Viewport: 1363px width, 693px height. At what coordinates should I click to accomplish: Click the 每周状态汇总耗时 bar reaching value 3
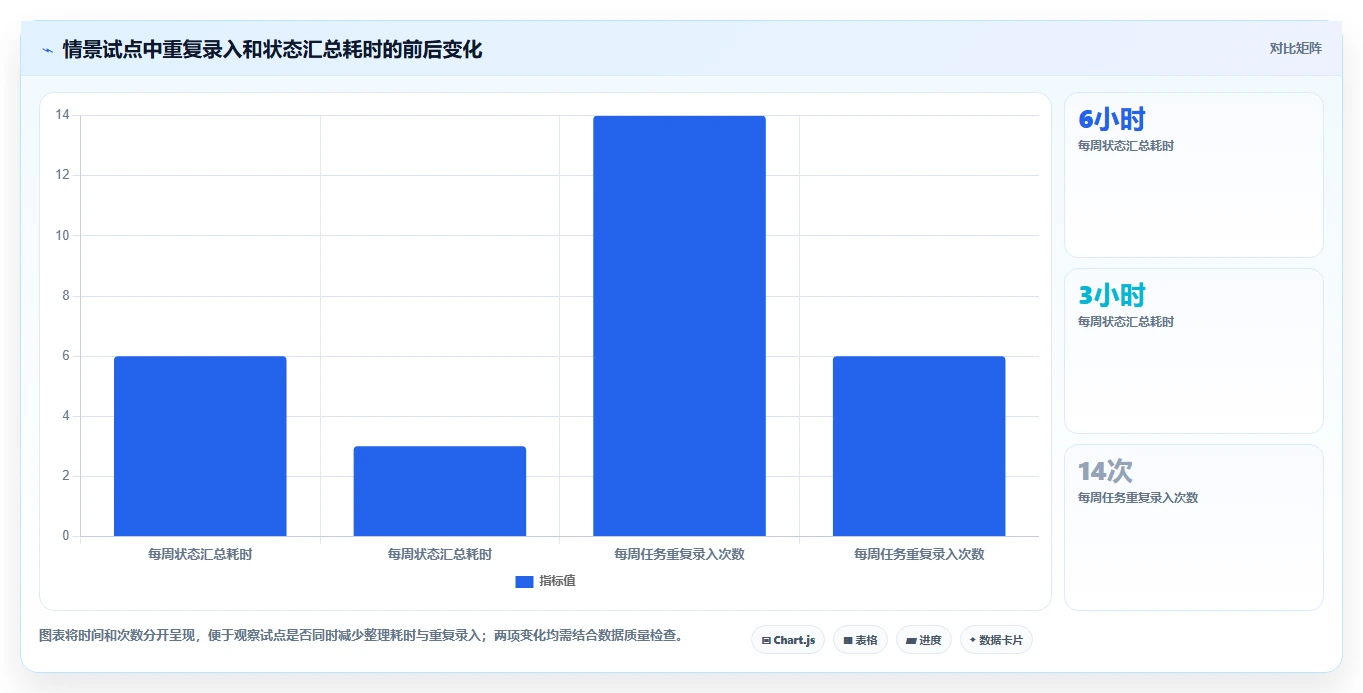point(440,491)
